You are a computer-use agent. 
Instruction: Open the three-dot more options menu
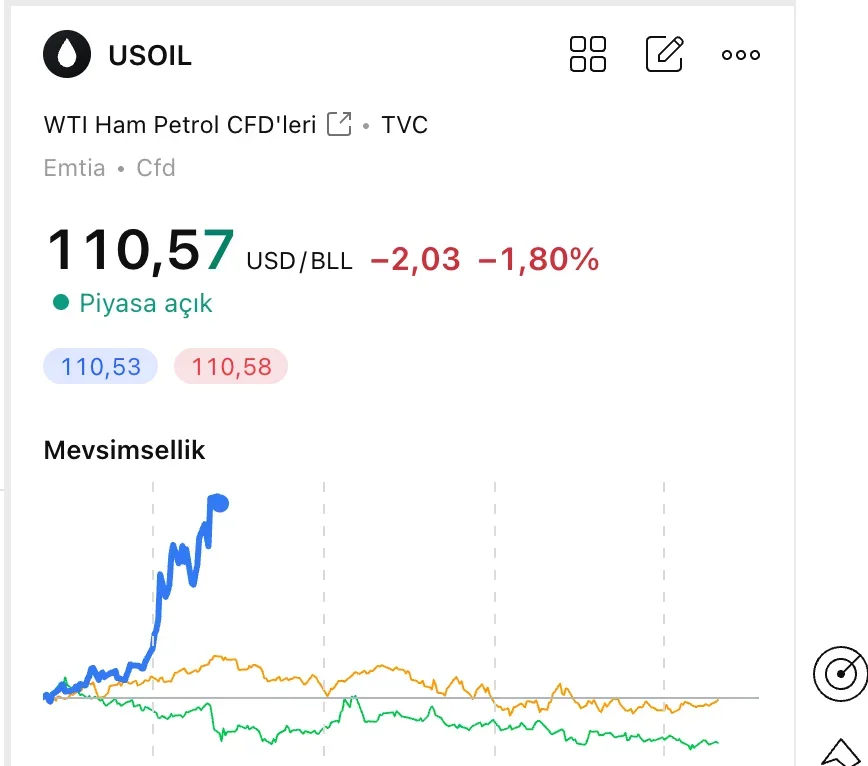coord(741,55)
